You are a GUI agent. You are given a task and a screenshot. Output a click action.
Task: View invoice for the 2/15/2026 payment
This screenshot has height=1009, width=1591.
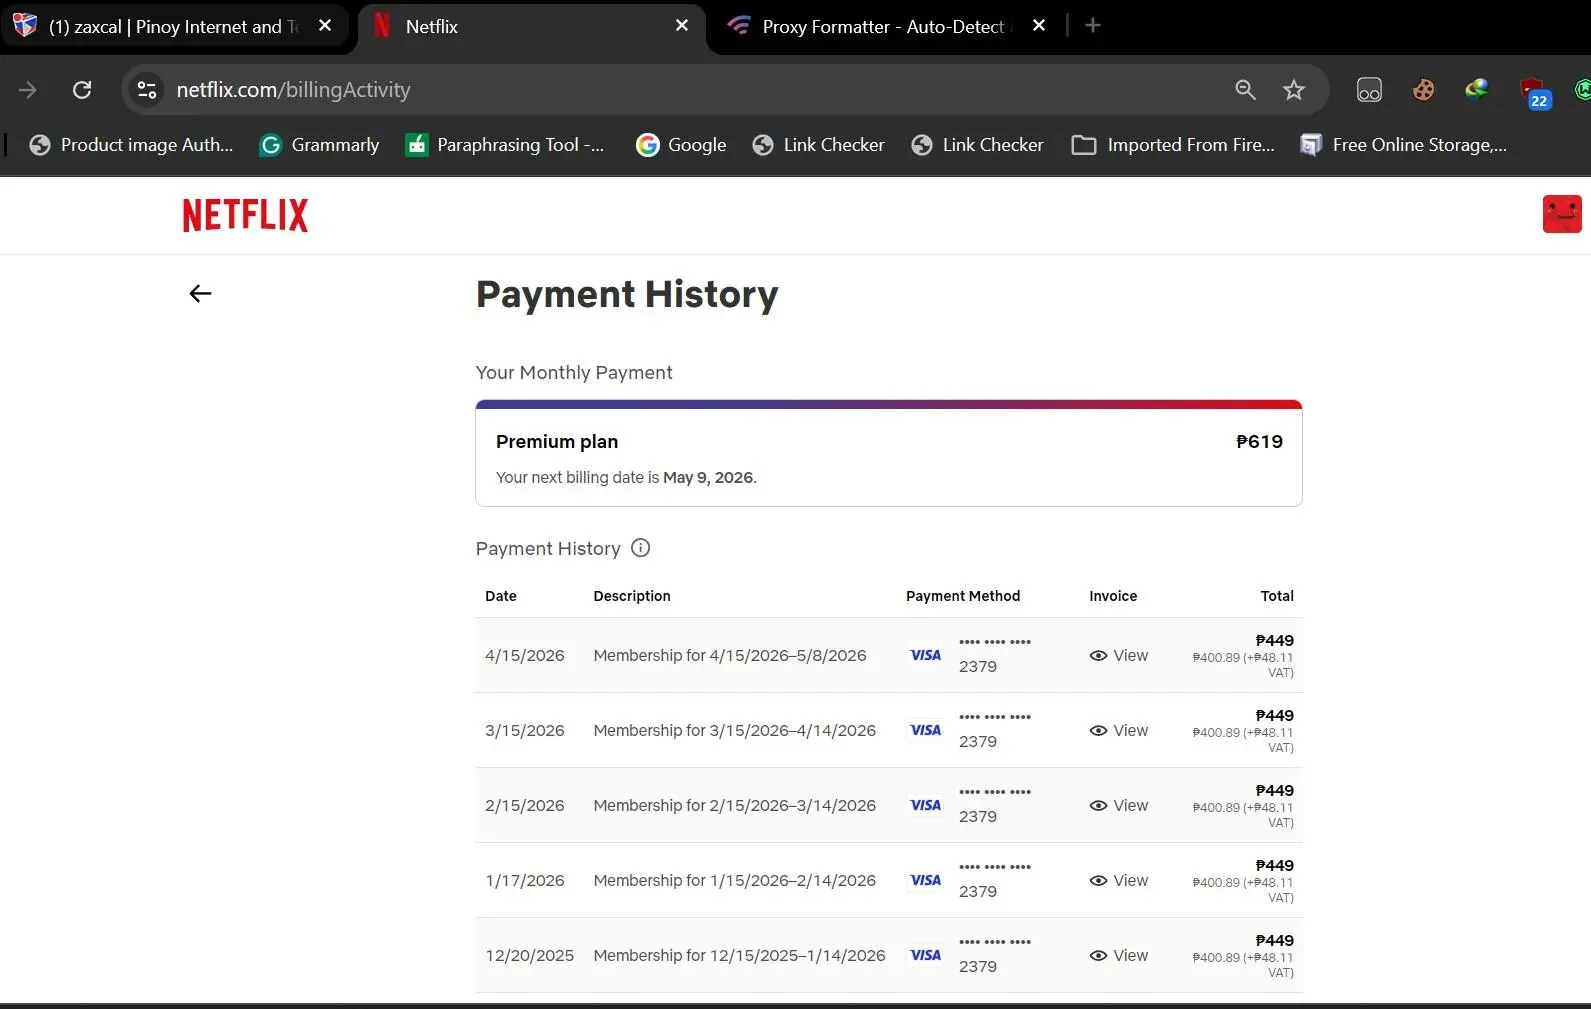pos(1119,806)
